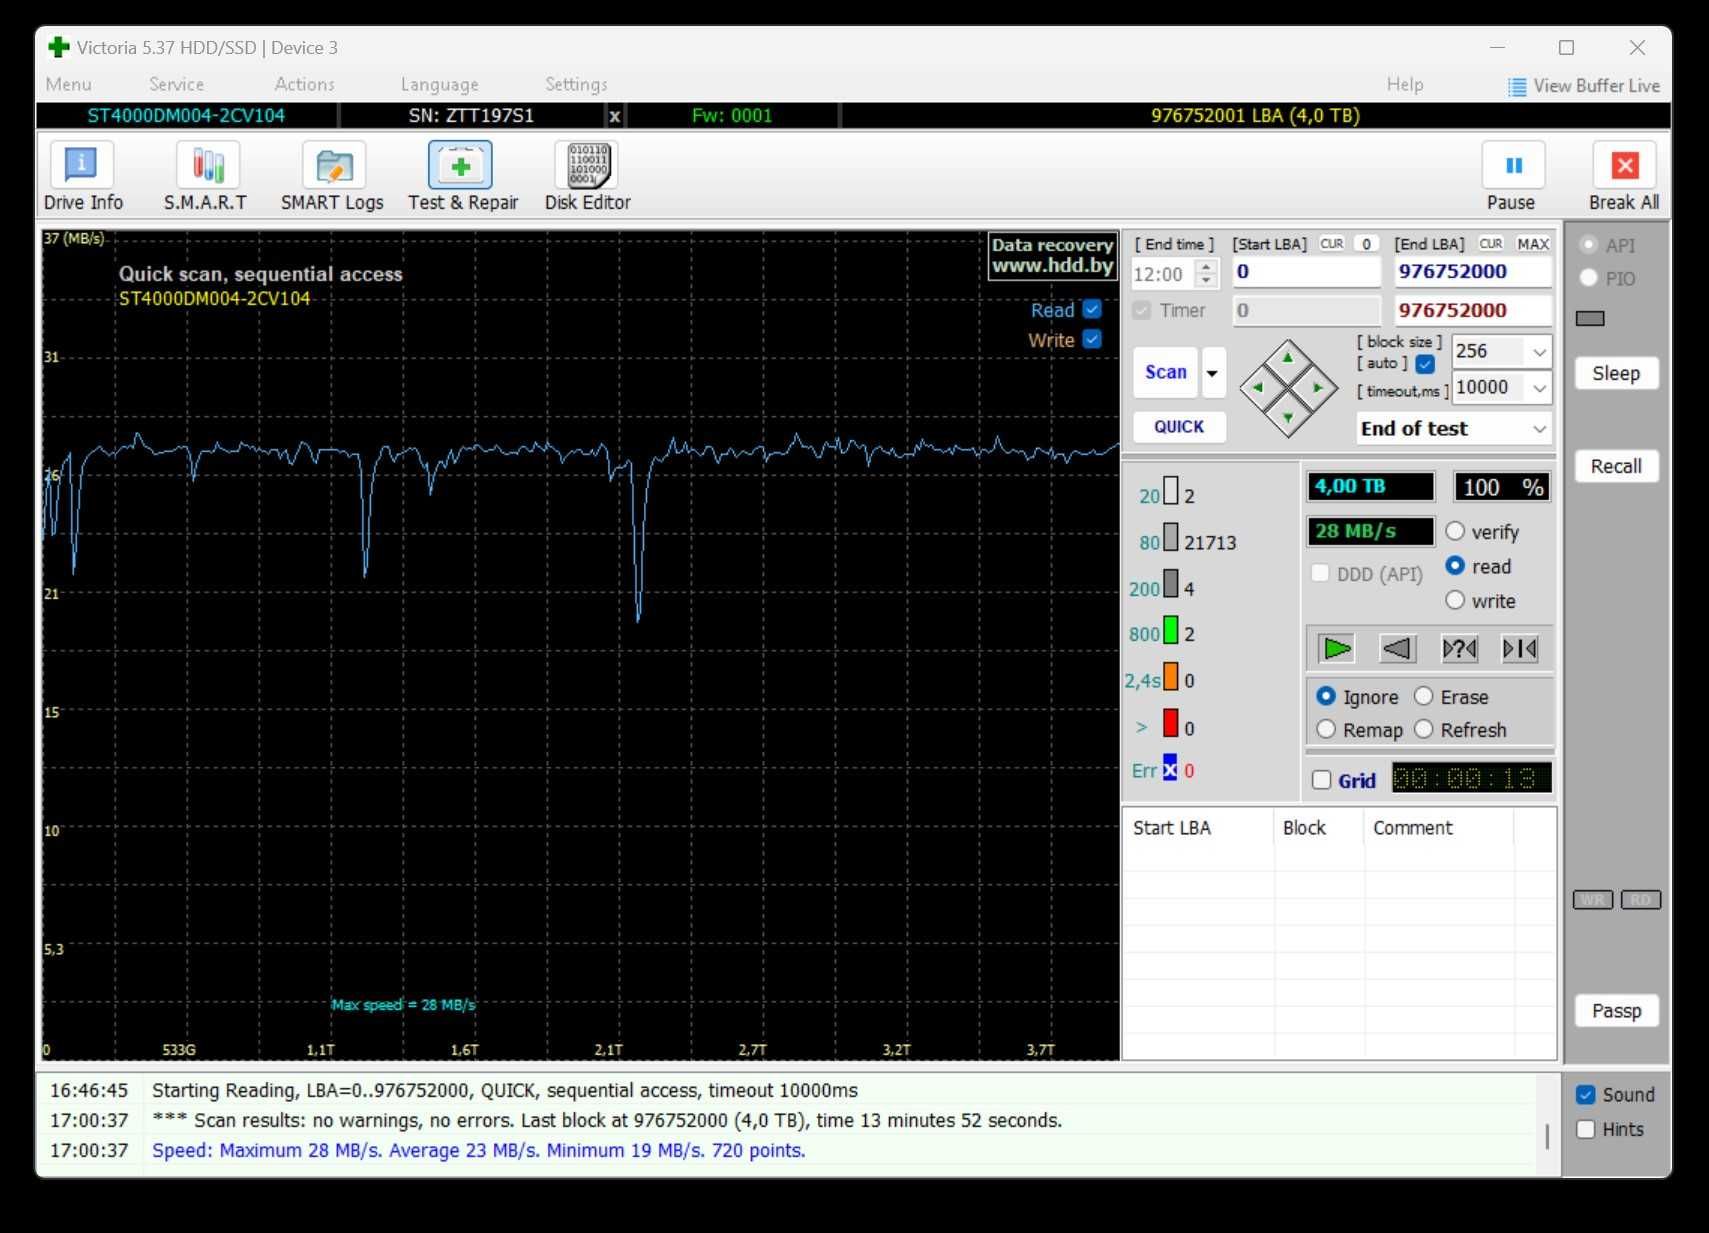Click the Victoria green cross app icon
This screenshot has width=1709, height=1233.
(59, 47)
